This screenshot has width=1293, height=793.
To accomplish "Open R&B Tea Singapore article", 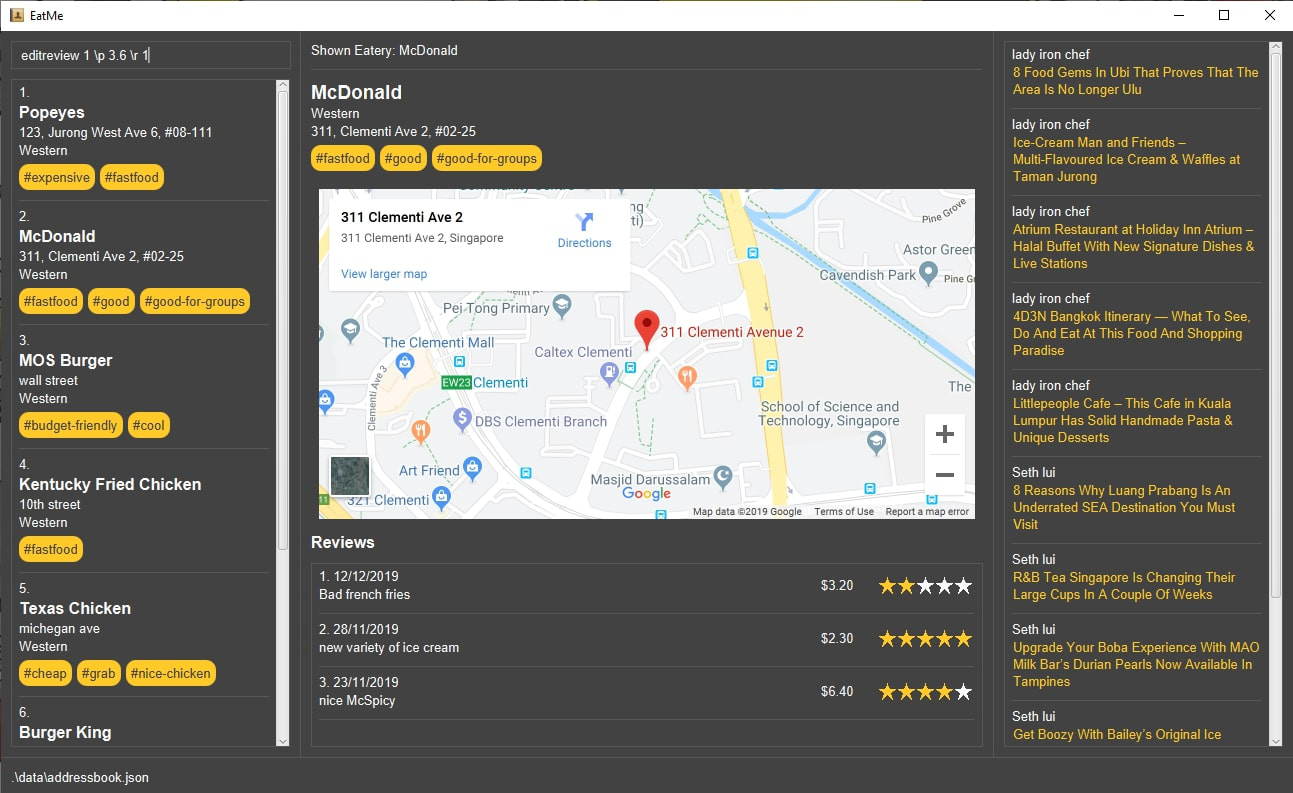I will pos(1124,586).
